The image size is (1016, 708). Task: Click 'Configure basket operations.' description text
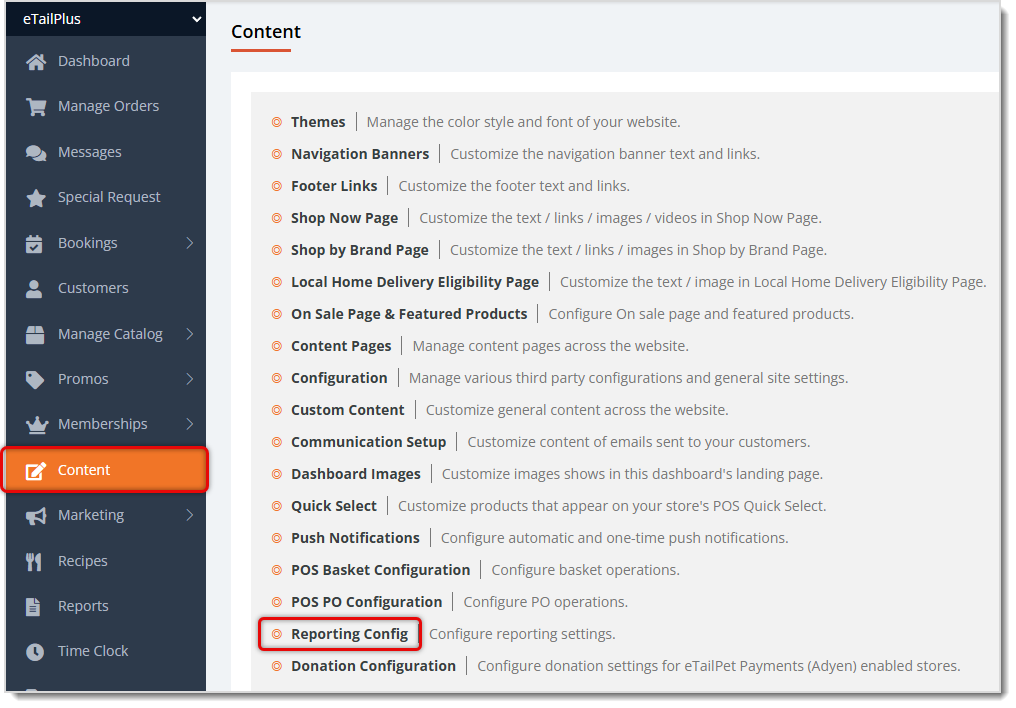(585, 570)
